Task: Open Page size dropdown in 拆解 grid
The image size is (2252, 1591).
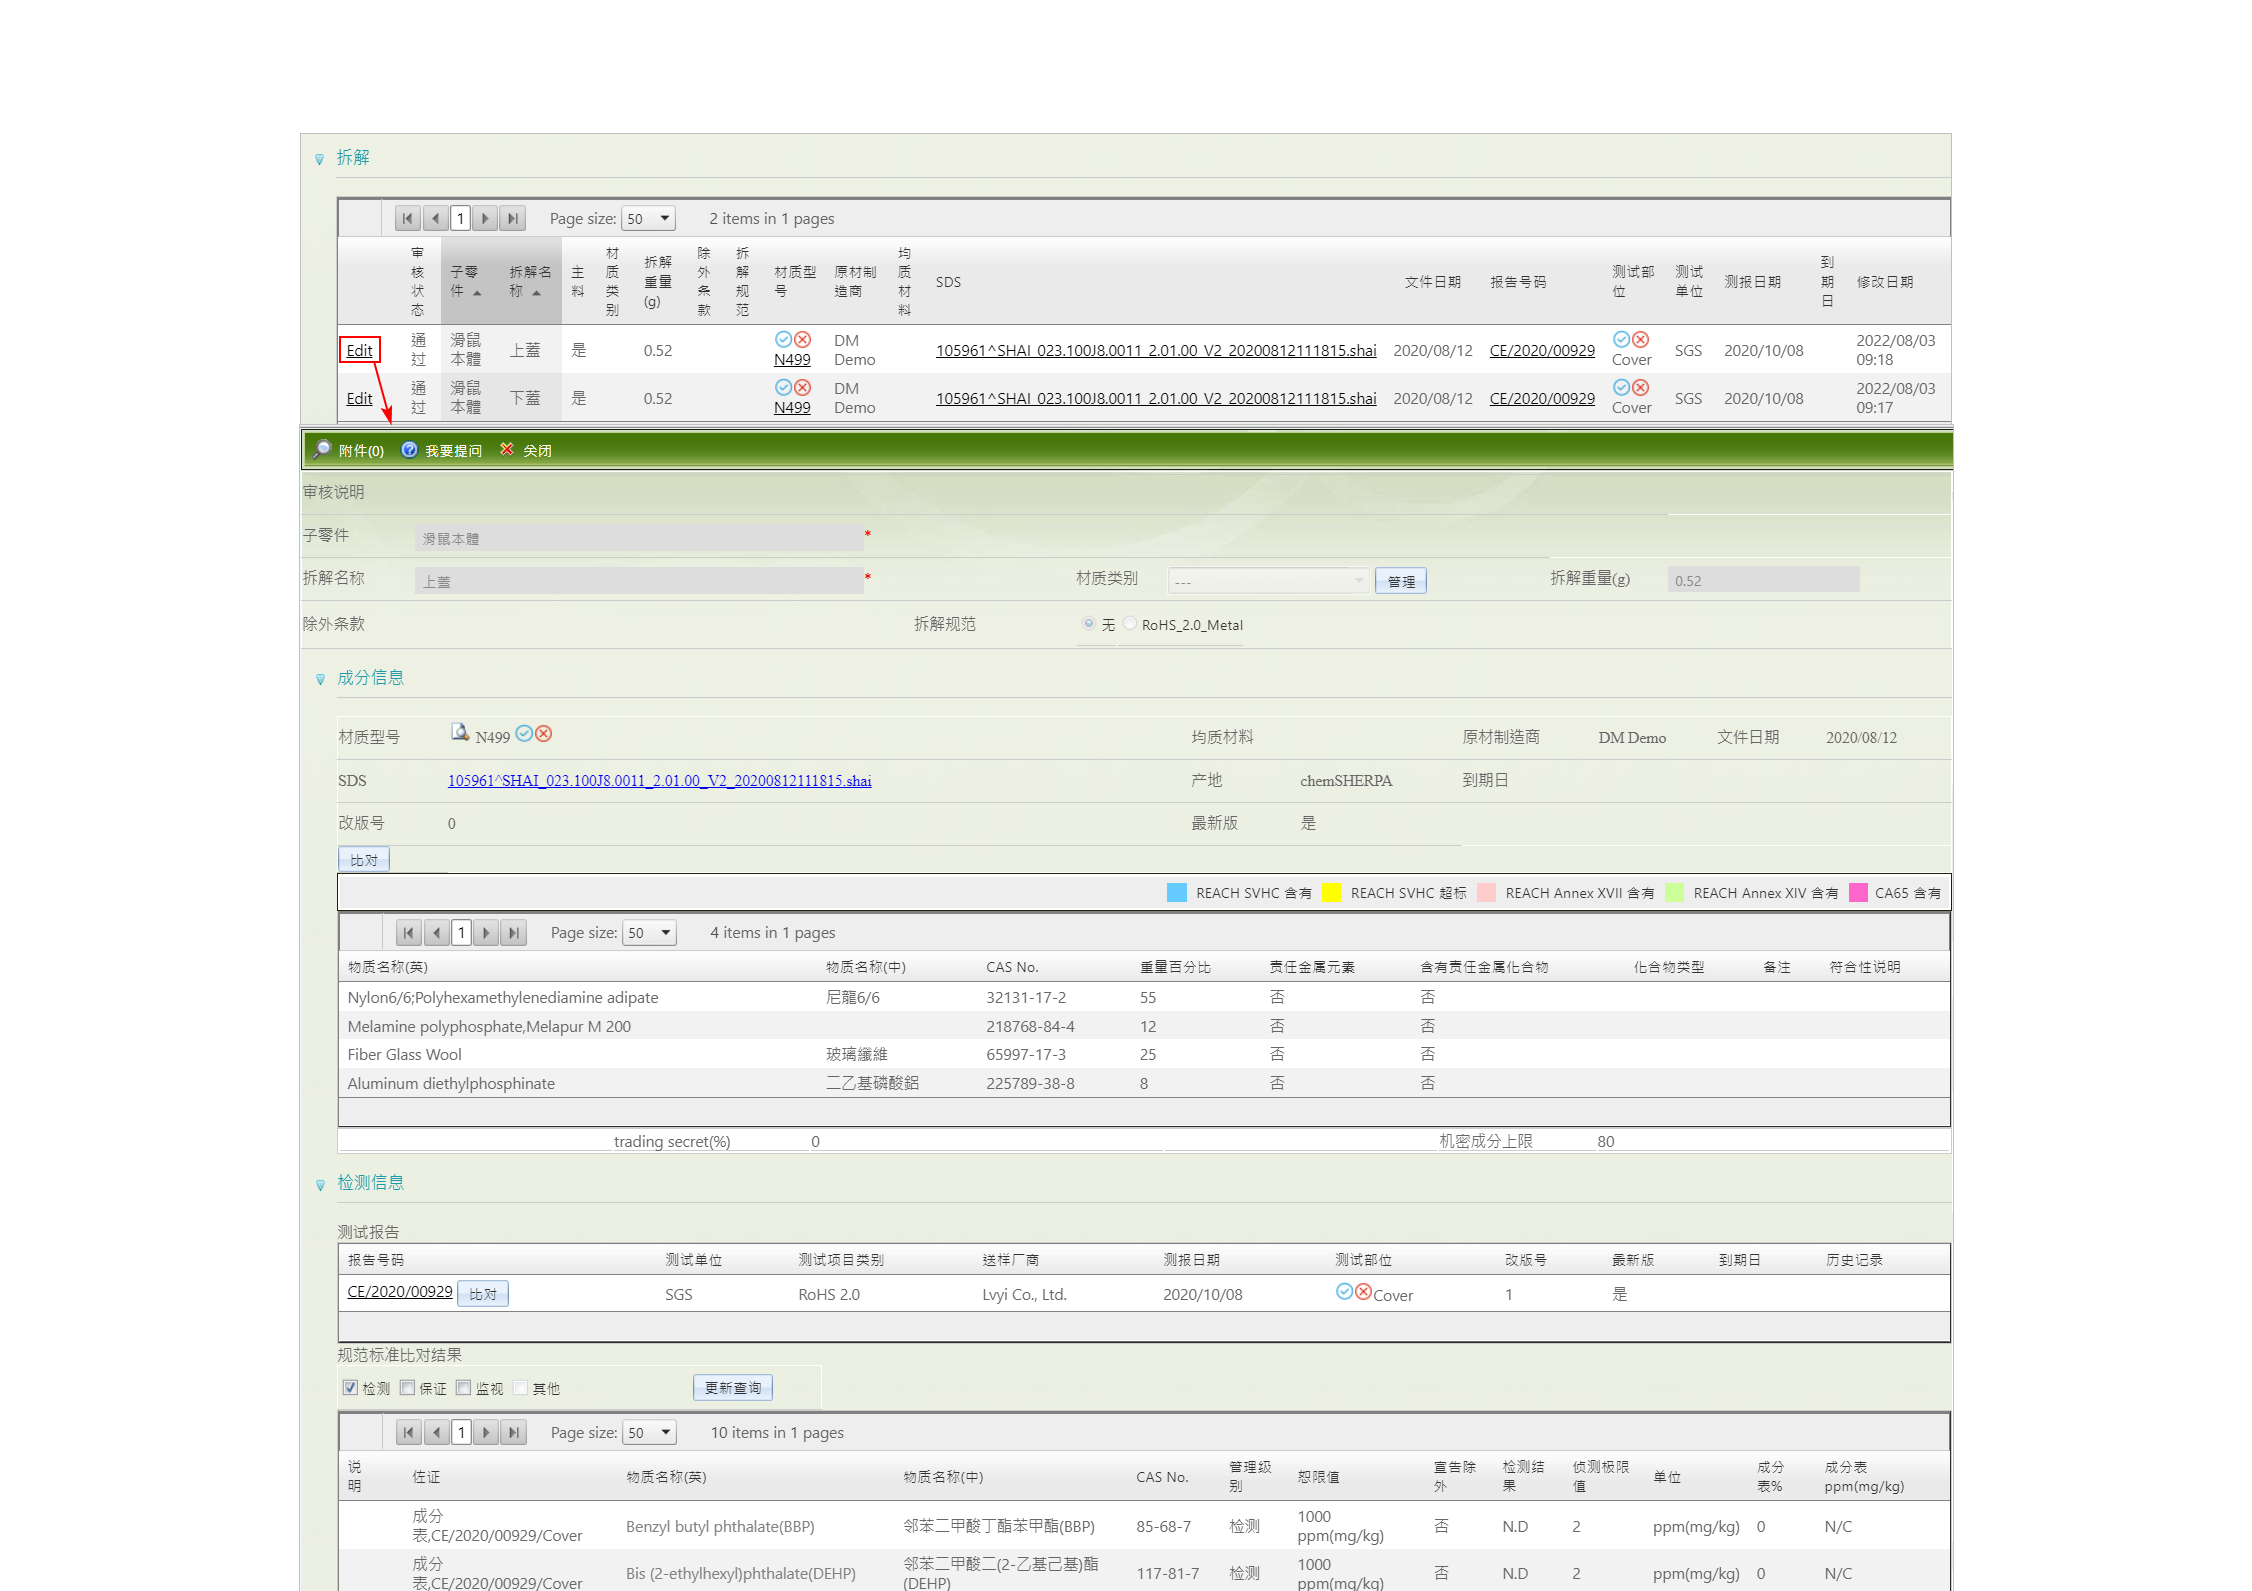Action: pos(649,218)
